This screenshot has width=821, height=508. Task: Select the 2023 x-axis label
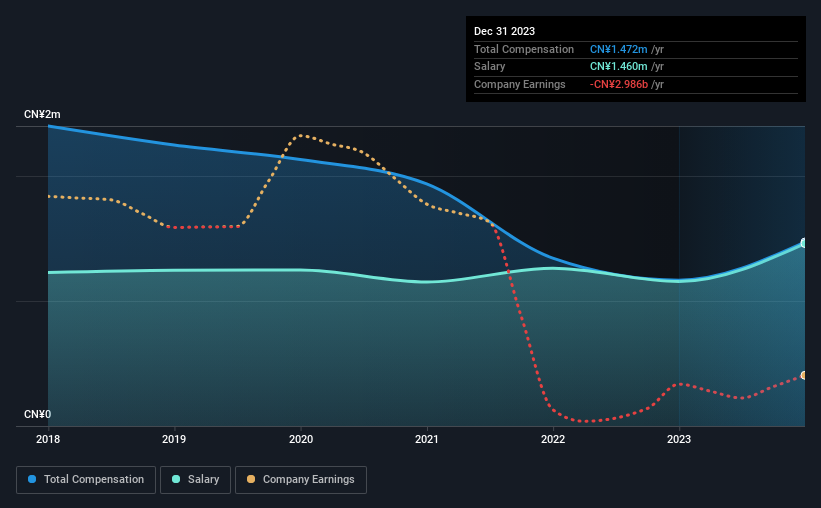point(679,439)
